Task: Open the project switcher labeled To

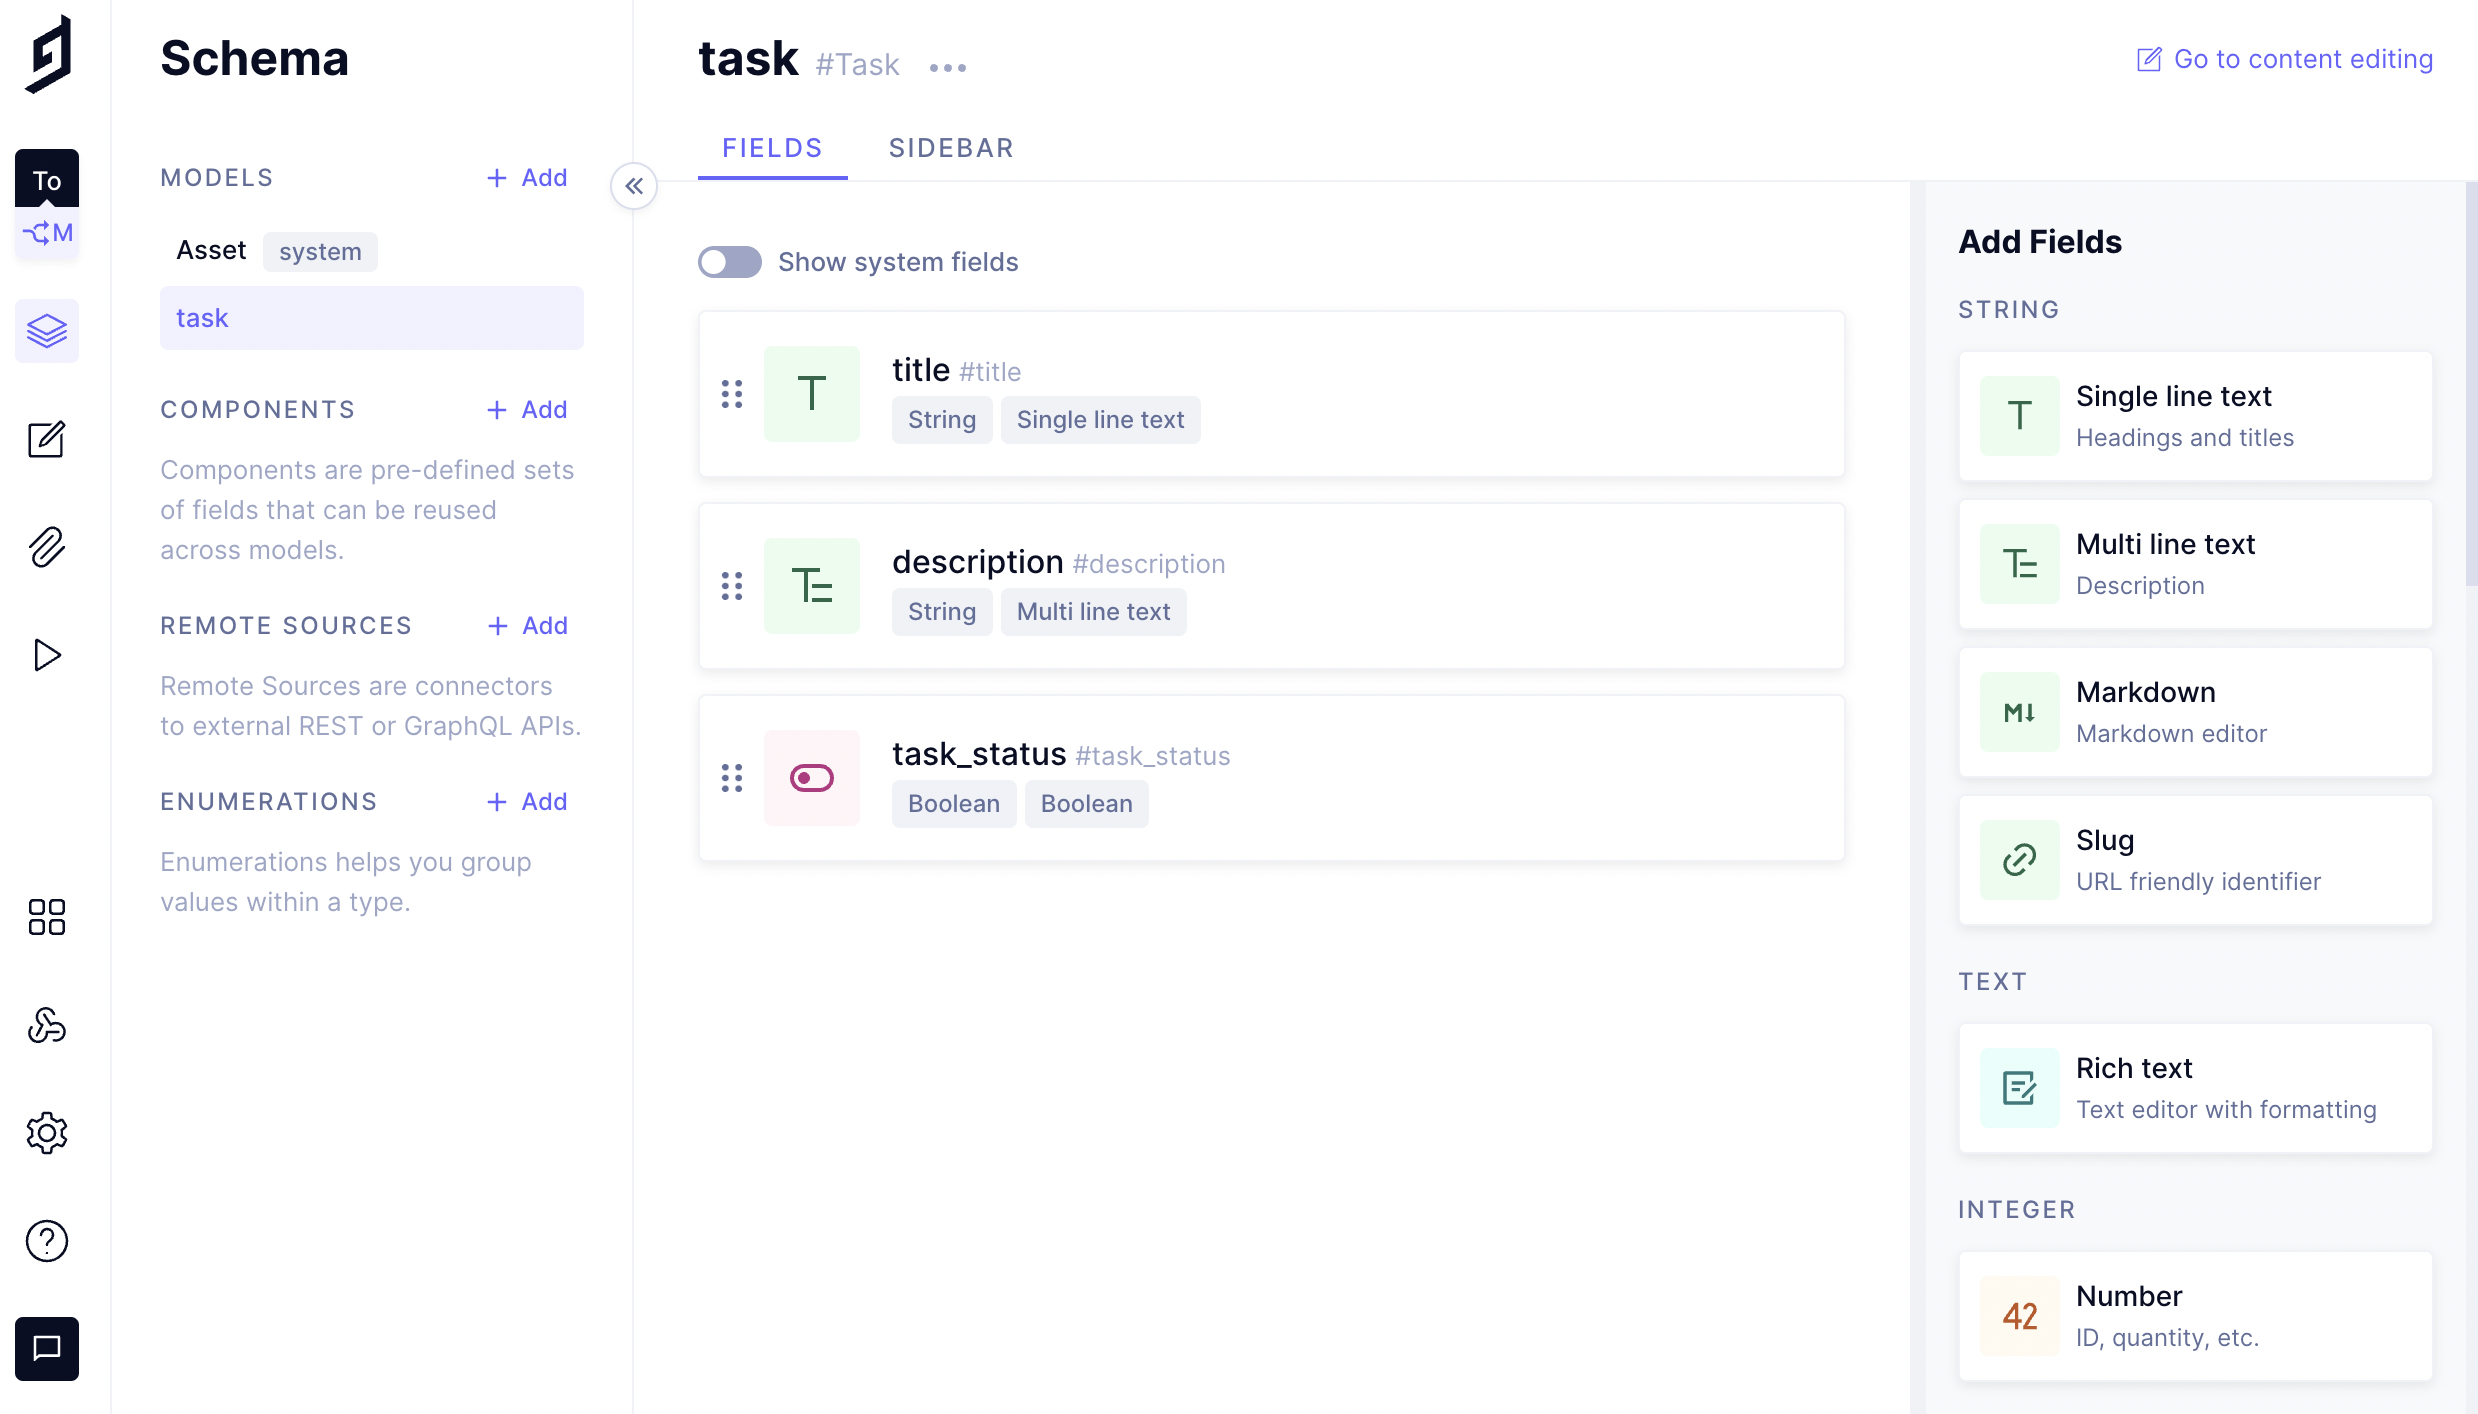Action: [46, 180]
